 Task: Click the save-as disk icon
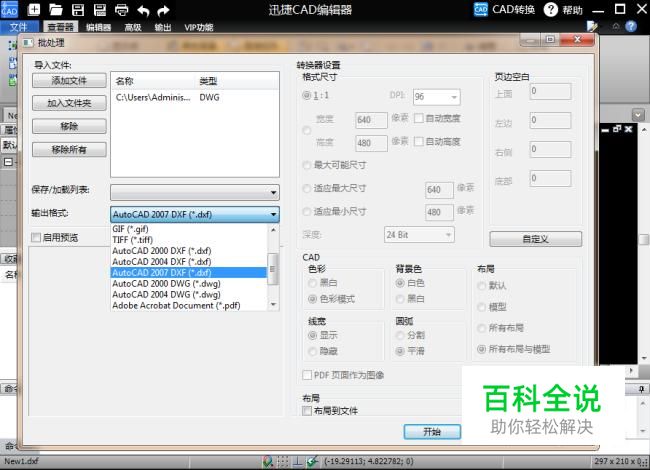(99, 10)
